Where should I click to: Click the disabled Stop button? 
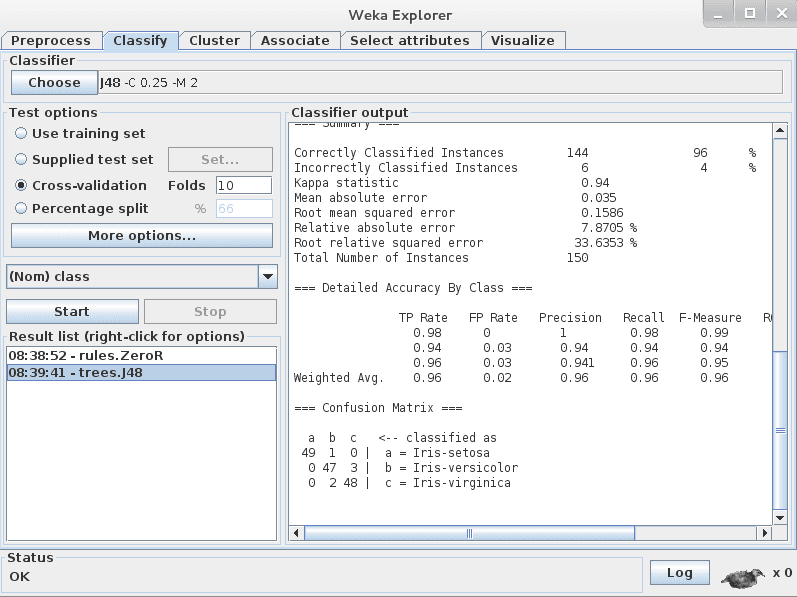click(210, 311)
